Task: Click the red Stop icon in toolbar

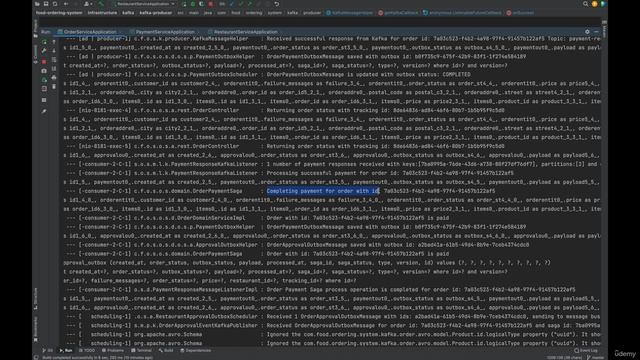Action: click(211, 4)
